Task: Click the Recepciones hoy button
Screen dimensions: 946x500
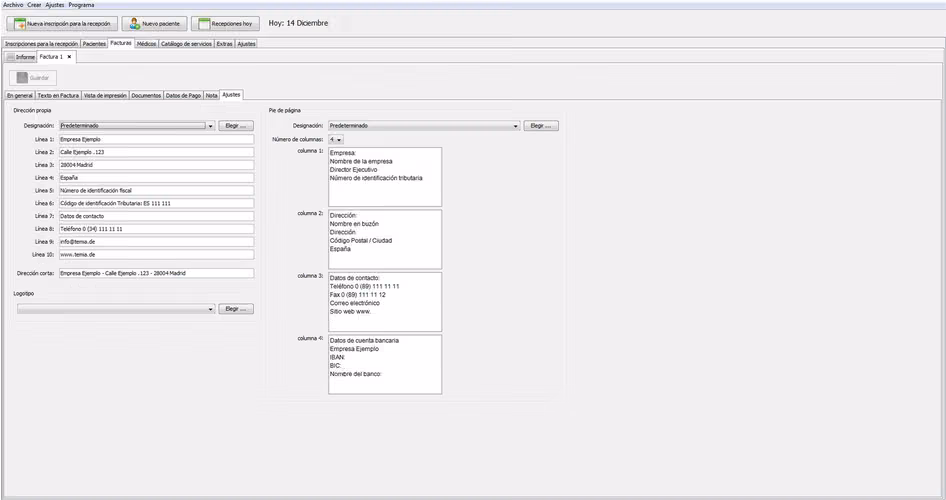Action: click(225, 24)
